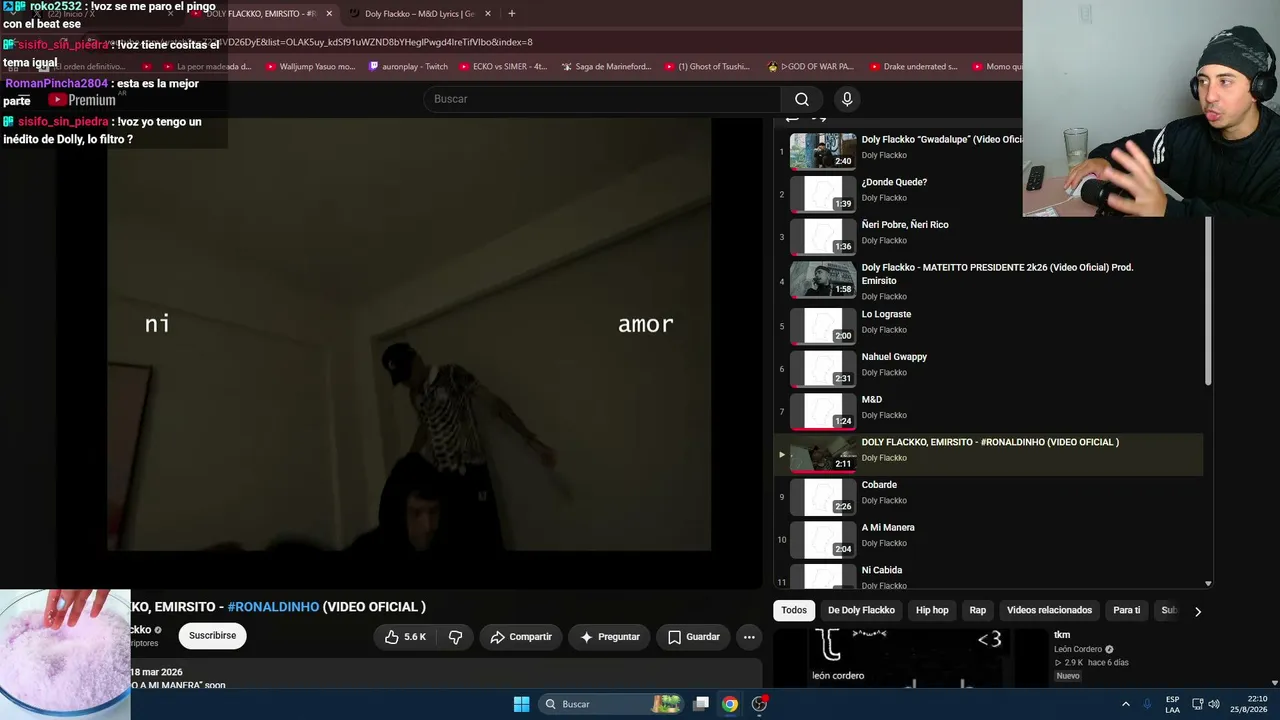Open Saga de Marineford bookmark
This screenshot has width=1280, height=720.
606,67
